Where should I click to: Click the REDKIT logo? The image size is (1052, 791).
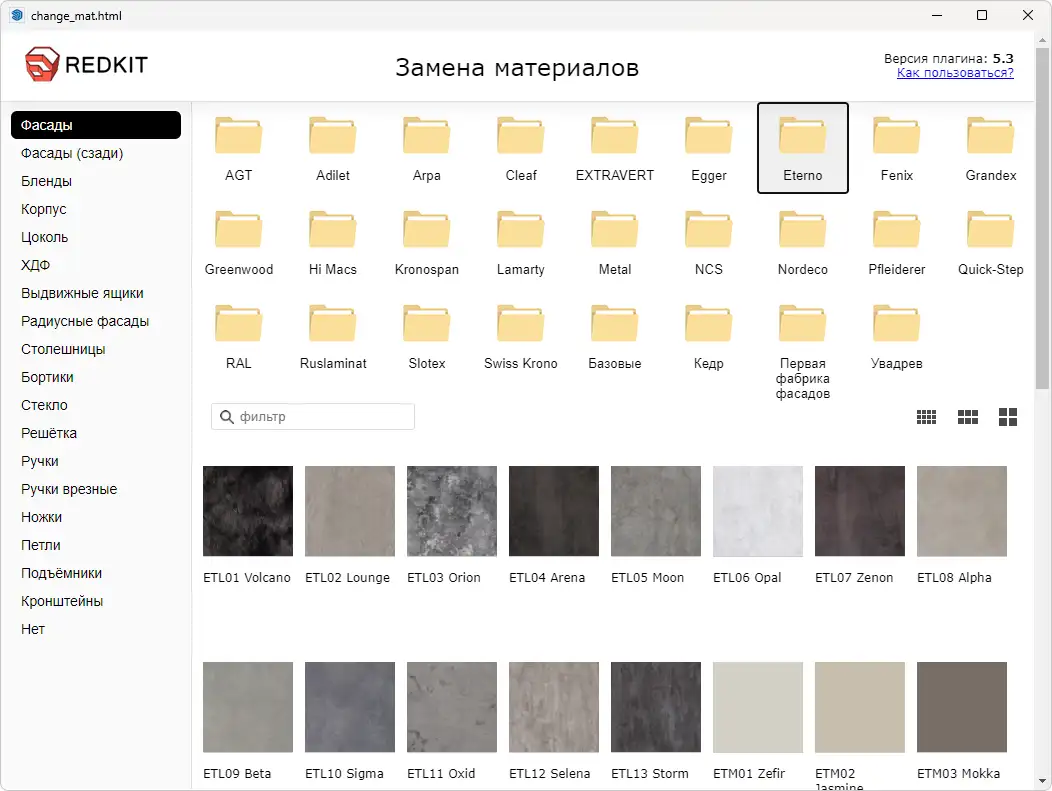pos(88,63)
